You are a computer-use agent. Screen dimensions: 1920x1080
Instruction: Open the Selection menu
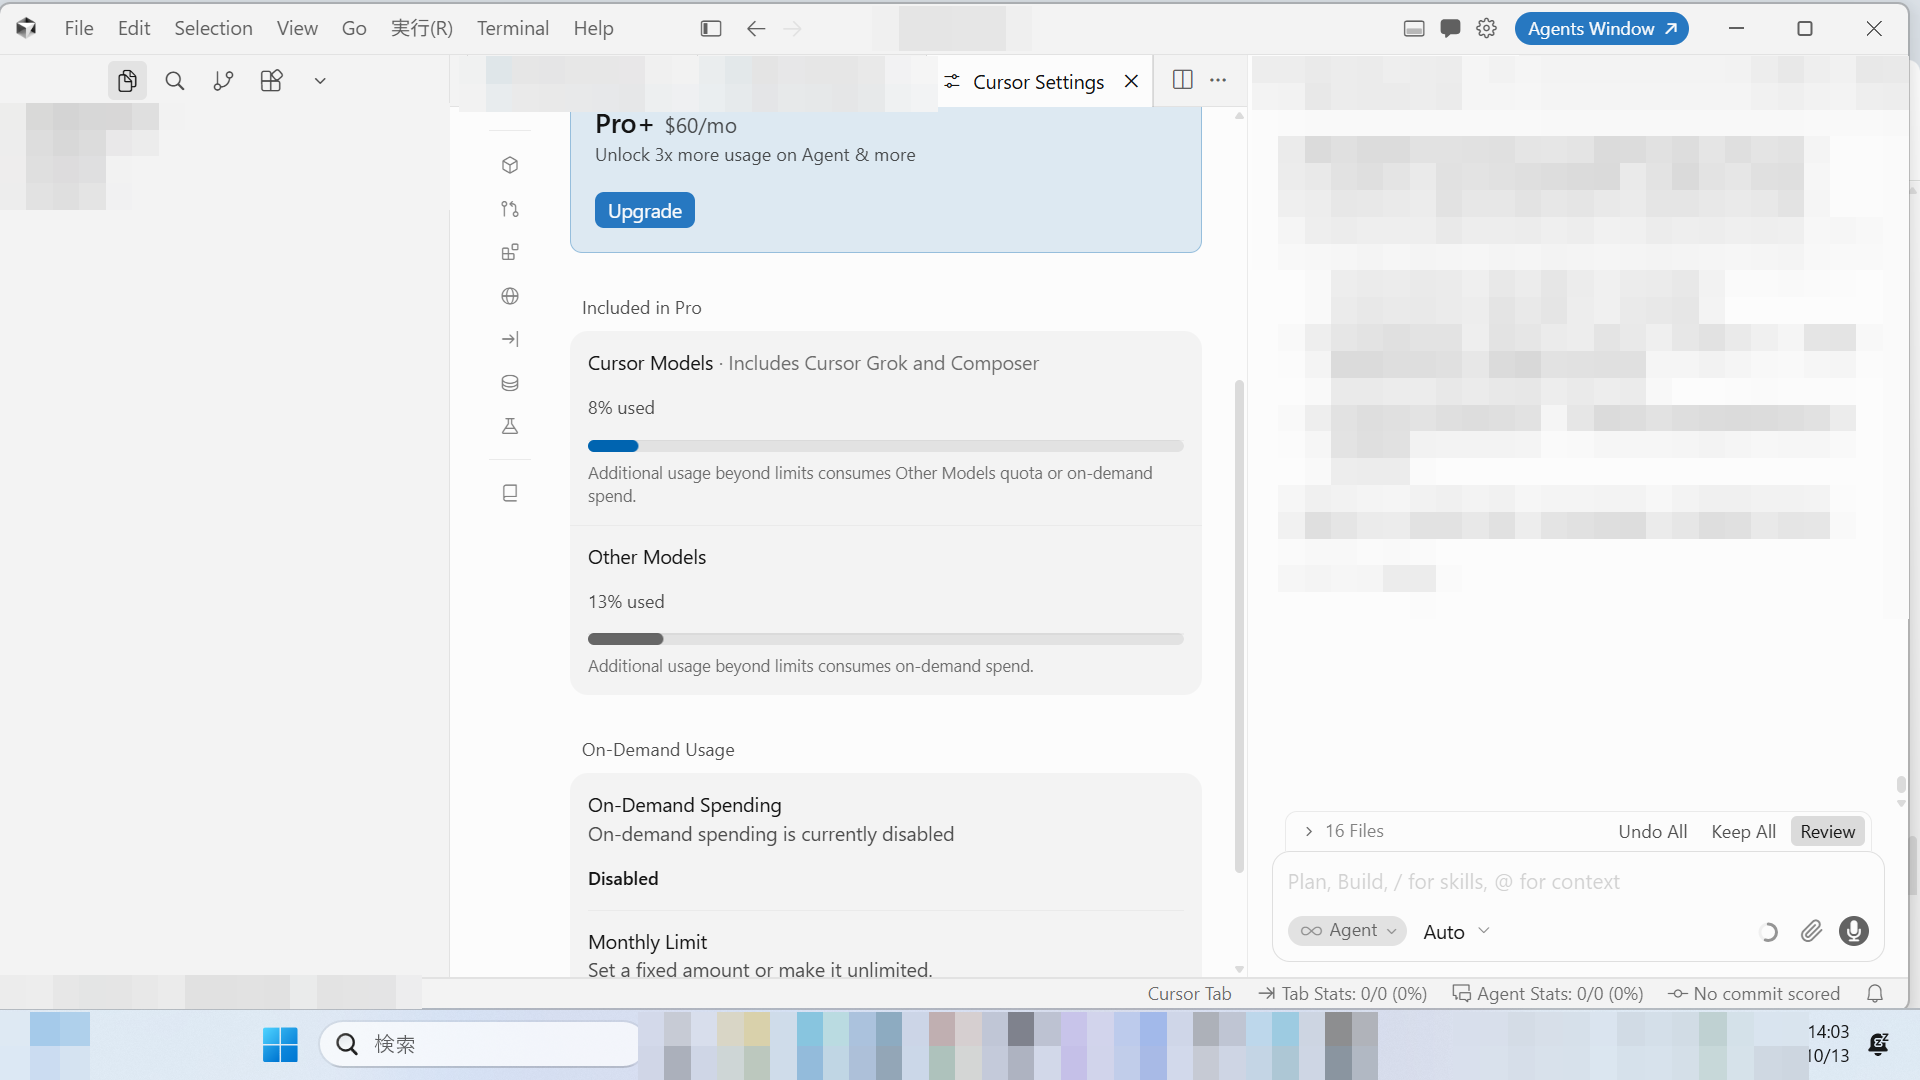(213, 29)
